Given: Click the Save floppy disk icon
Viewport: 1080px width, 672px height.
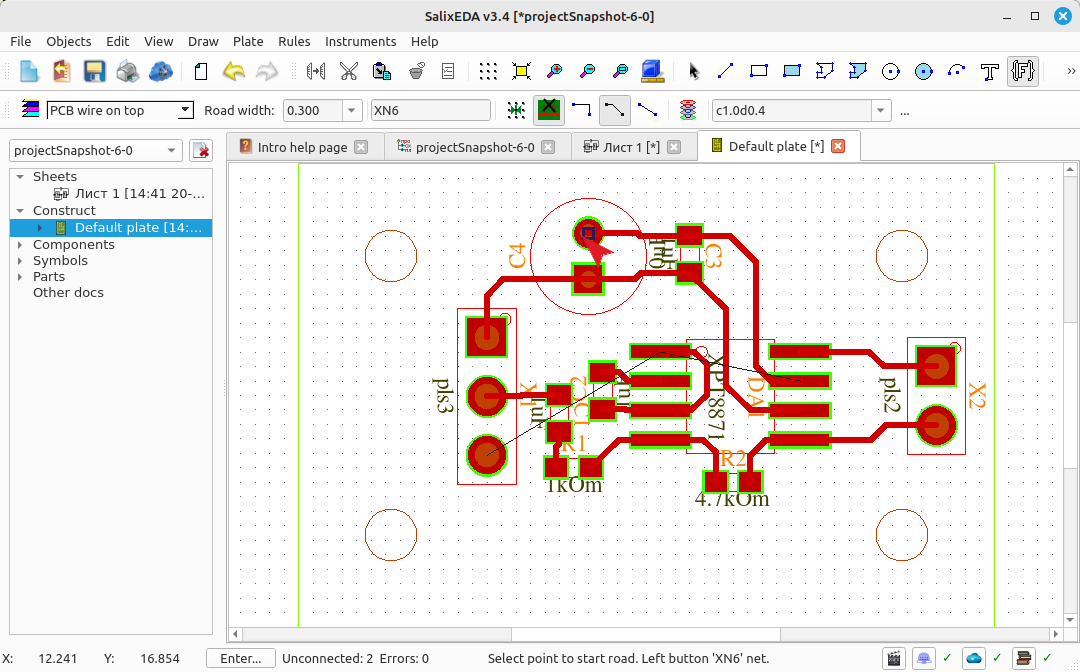Looking at the screenshot, I should 94,71.
